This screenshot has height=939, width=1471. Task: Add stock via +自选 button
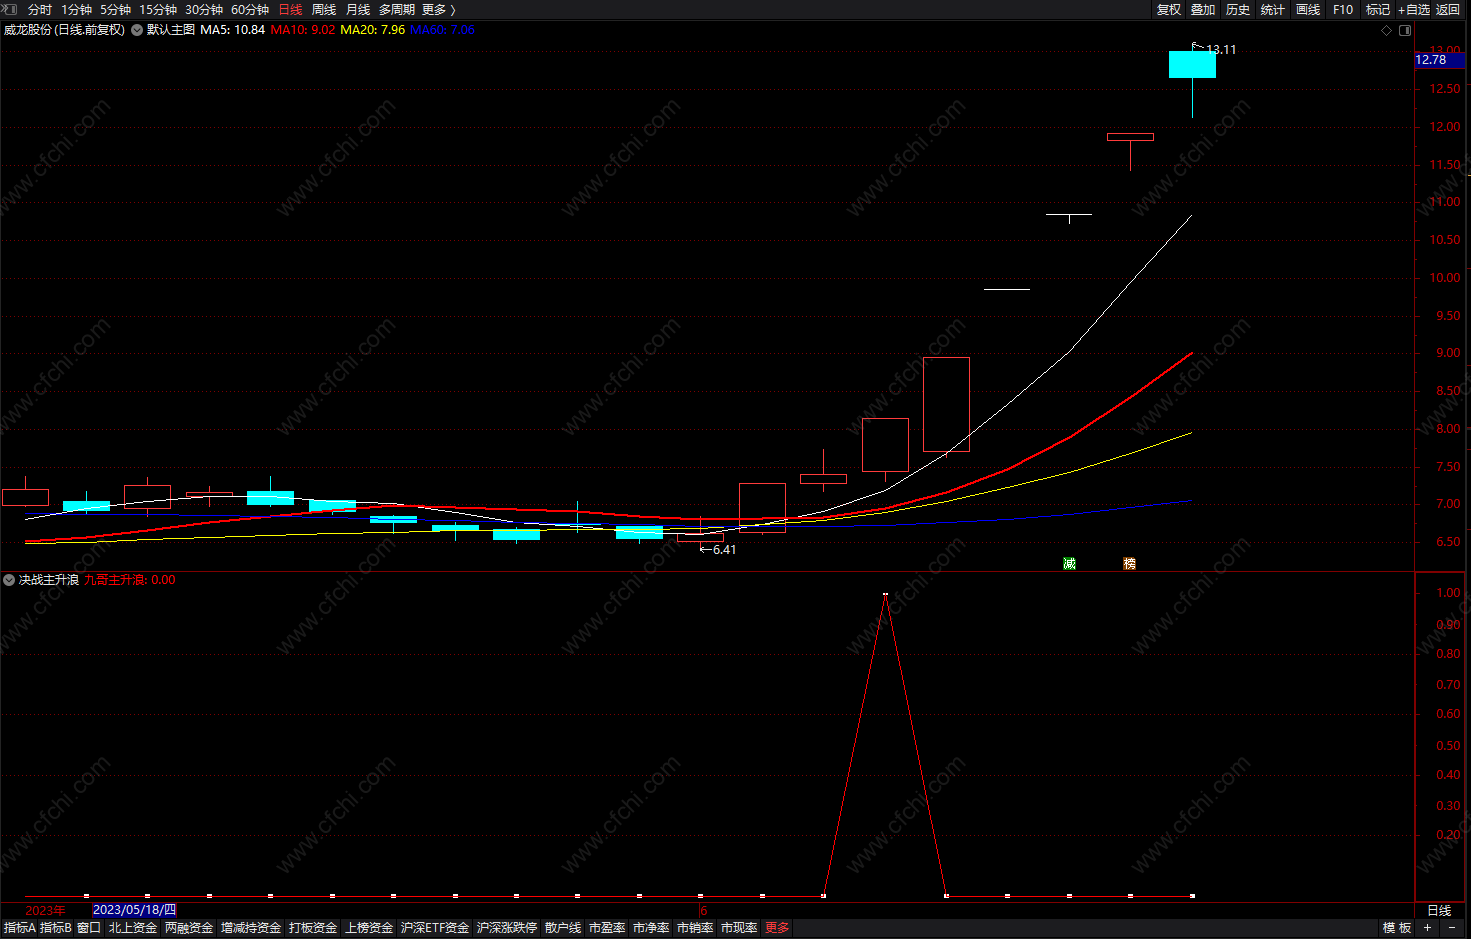(x=1414, y=10)
